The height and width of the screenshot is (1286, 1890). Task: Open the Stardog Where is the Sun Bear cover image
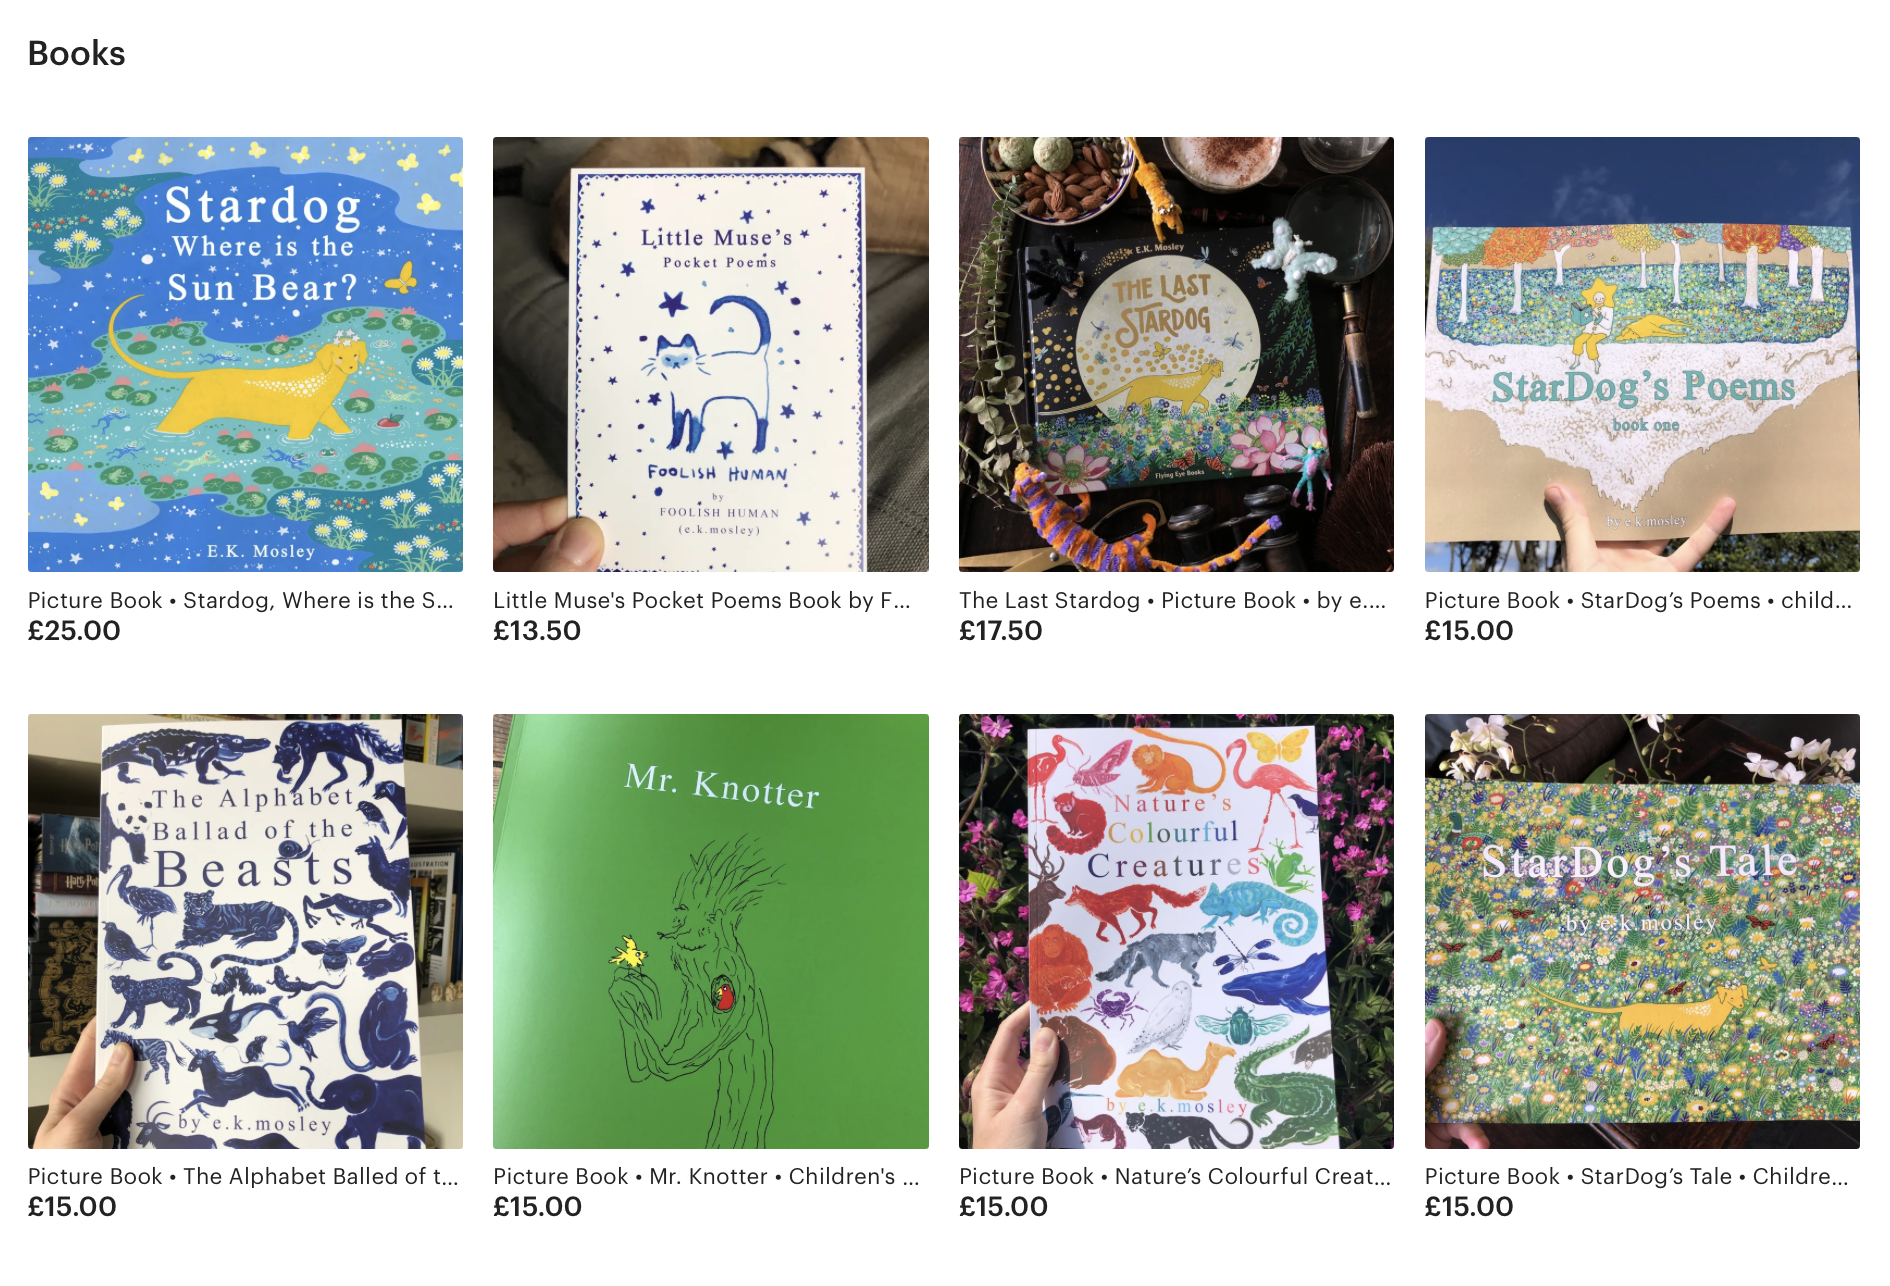245,354
